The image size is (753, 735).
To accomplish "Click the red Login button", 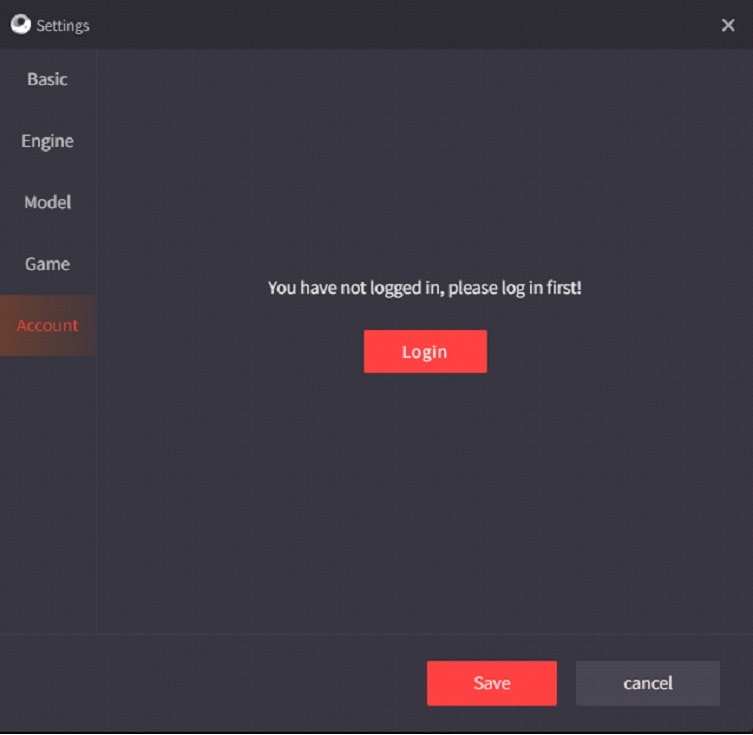I will [425, 351].
